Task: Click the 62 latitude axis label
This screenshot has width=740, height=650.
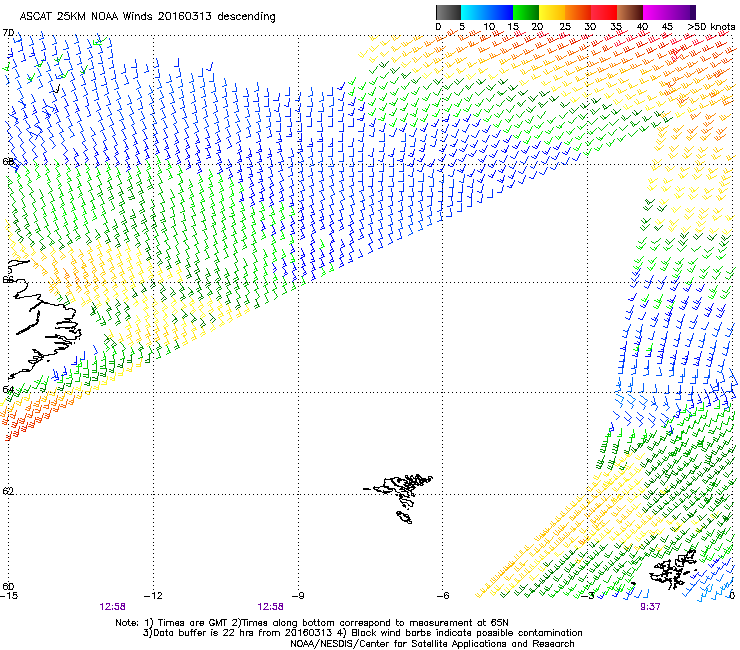Action: pos(8,491)
